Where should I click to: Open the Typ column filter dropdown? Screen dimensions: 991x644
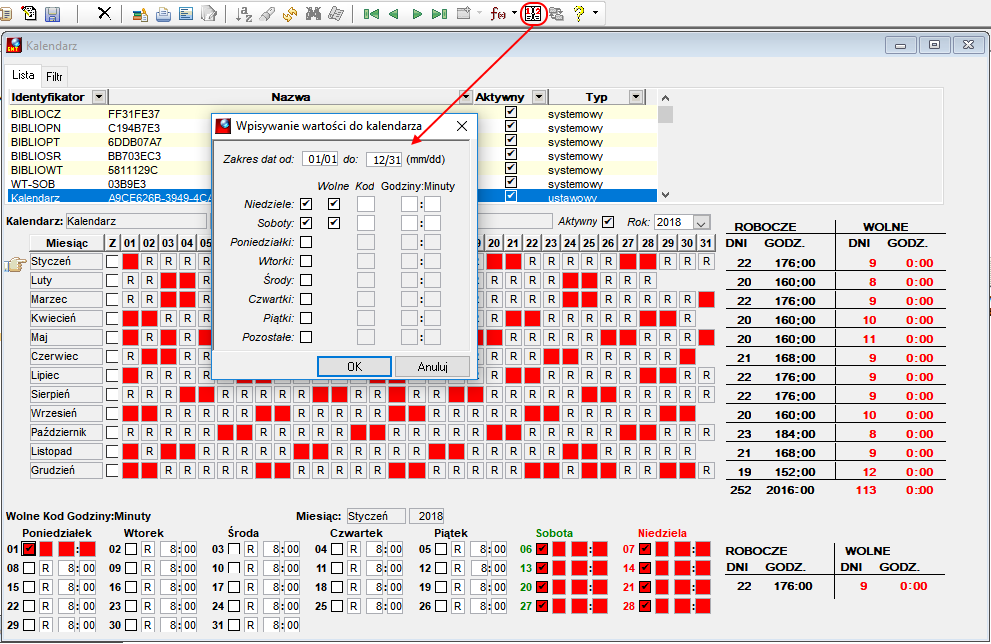[636, 97]
